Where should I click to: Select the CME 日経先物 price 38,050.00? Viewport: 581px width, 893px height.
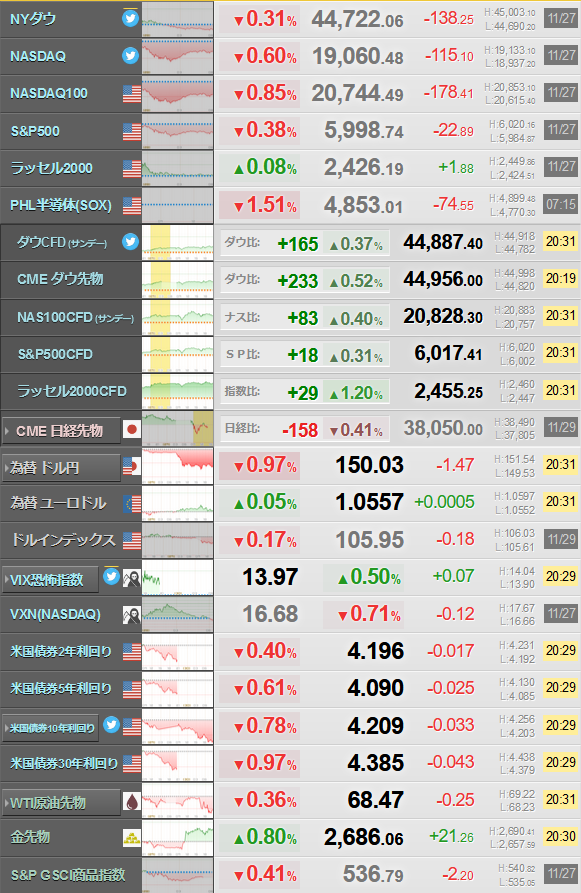(443, 428)
